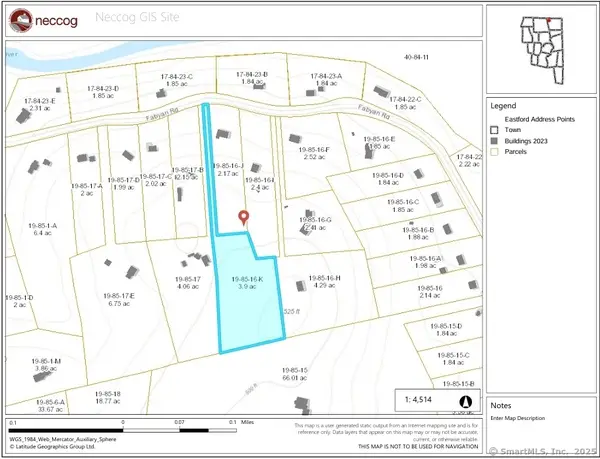The height and width of the screenshot is (459, 600).
Task: Click the red location pin marker
Action: click(242, 218)
